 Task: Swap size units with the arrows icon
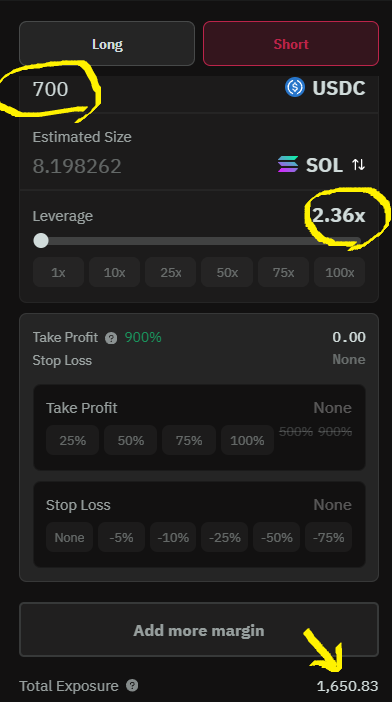pos(358,165)
